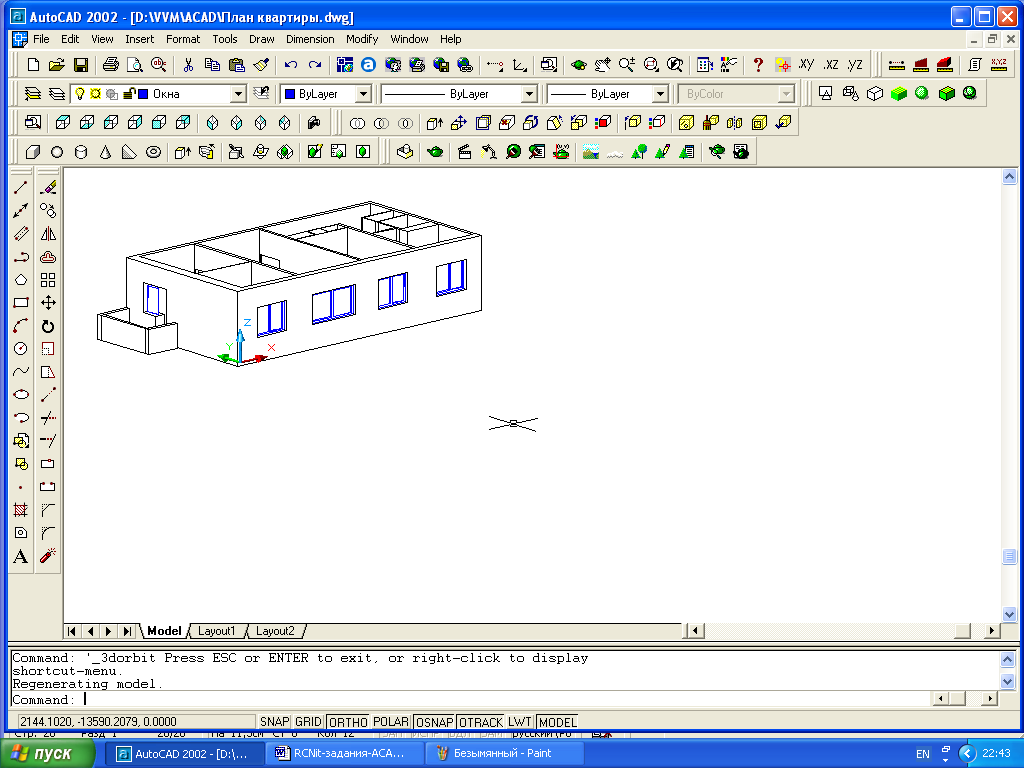1024x768 pixels.
Task: Select the Move tool
Action: [x=48, y=303]
